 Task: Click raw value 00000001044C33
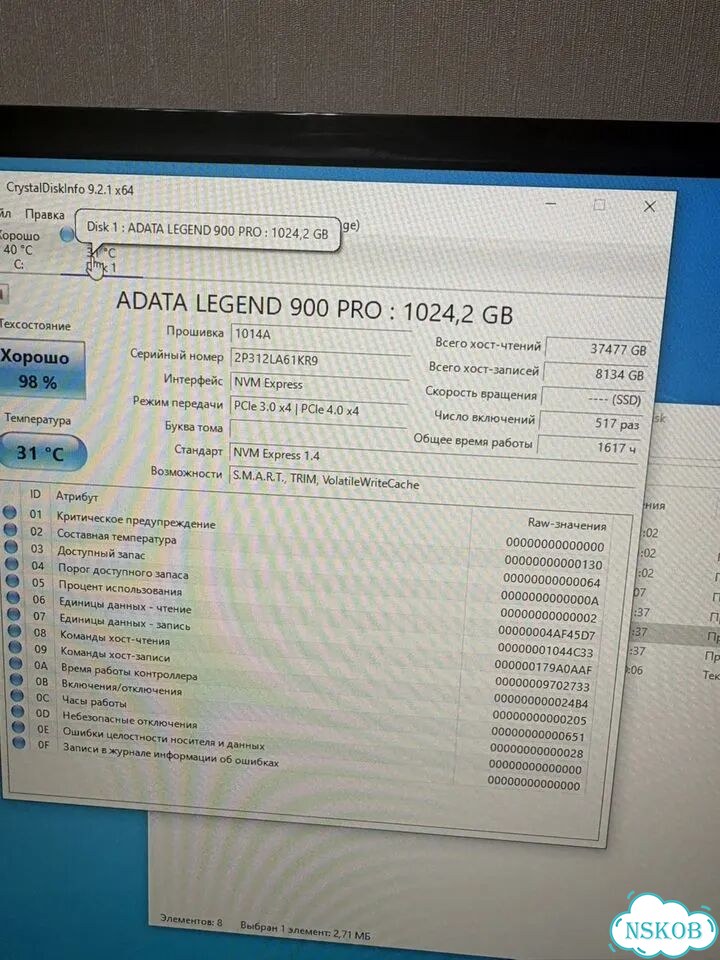coord(546,650)
